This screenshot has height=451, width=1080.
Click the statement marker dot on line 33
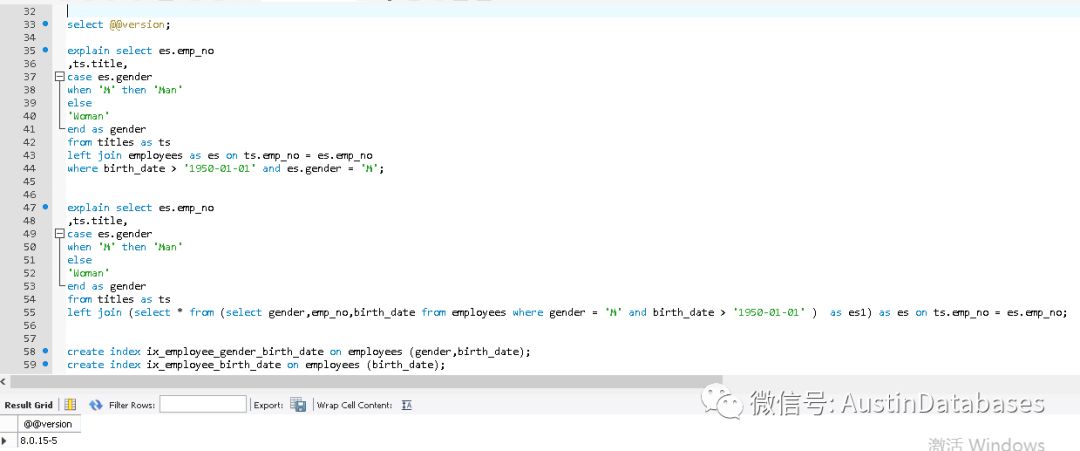[45, 24]
